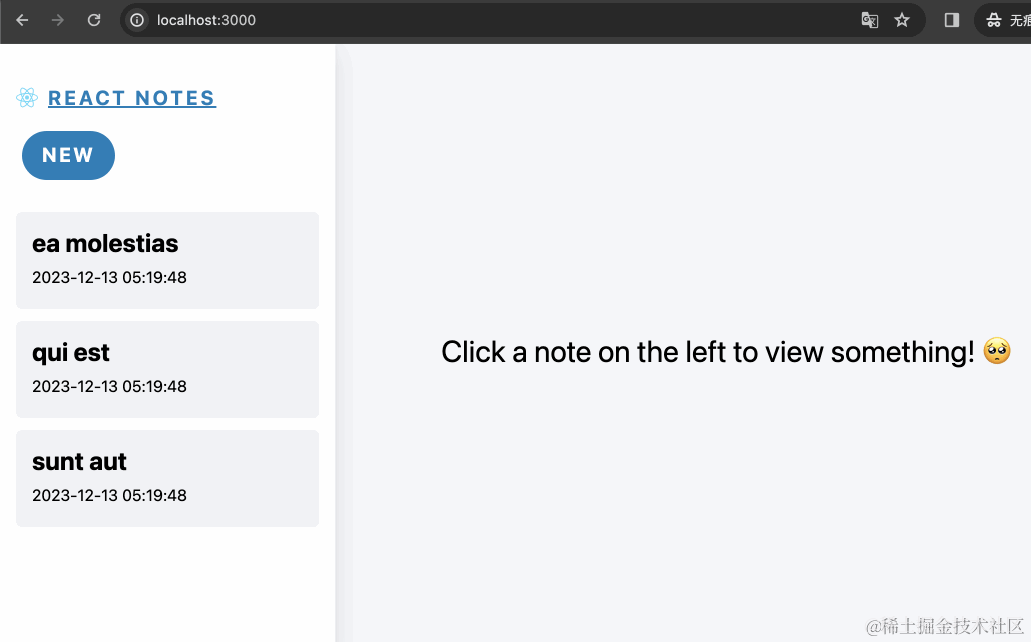Viewport: 1031px width, 642px height.
Task: Click the incognito profile icon
Action: coord(994,20)
